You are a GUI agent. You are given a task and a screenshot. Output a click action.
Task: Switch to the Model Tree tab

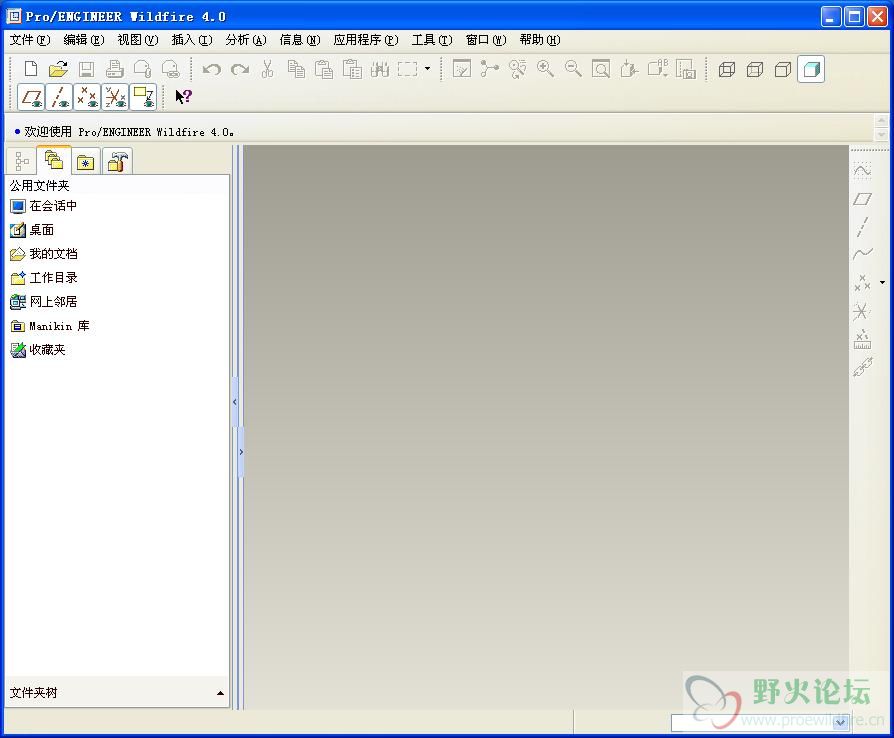coord(22,161)
